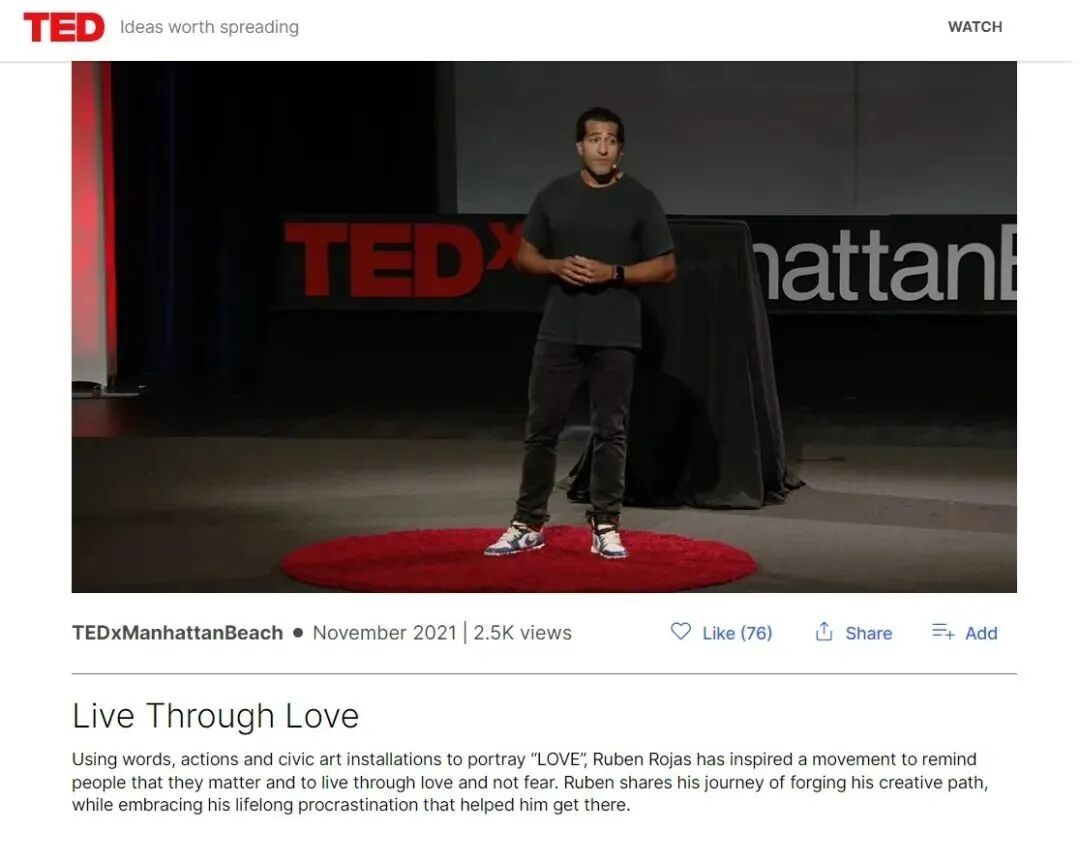This screenshot has height=852, width=1080.
Task: Click the Ideas worth spreading tagline
Action: pos(209,27)
